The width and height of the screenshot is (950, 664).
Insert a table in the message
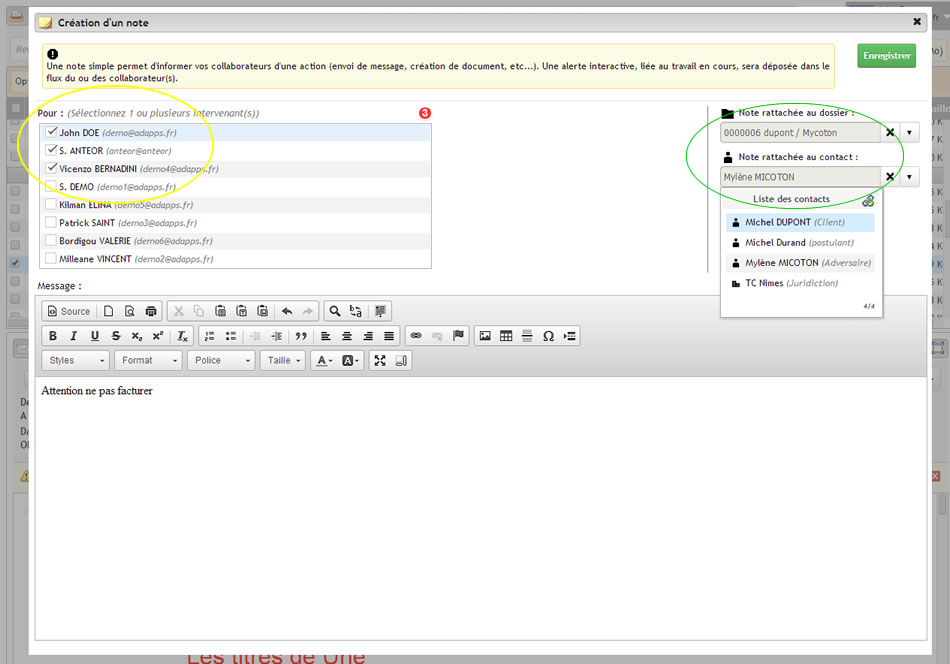tap(506, 336)
